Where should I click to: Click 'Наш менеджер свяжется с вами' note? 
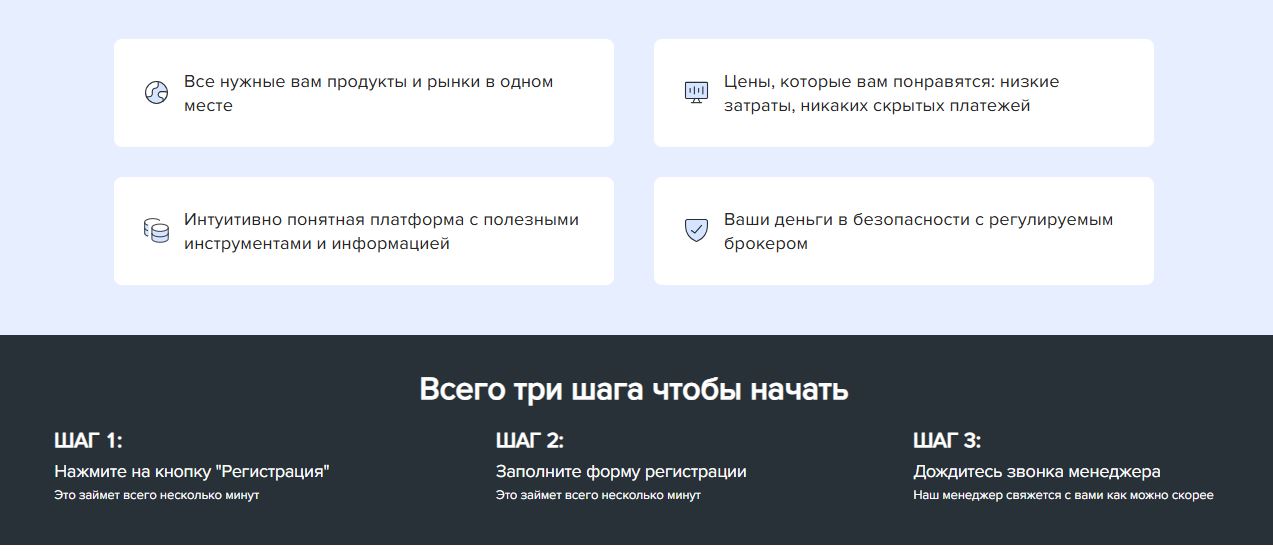(x=1063, y=495)
